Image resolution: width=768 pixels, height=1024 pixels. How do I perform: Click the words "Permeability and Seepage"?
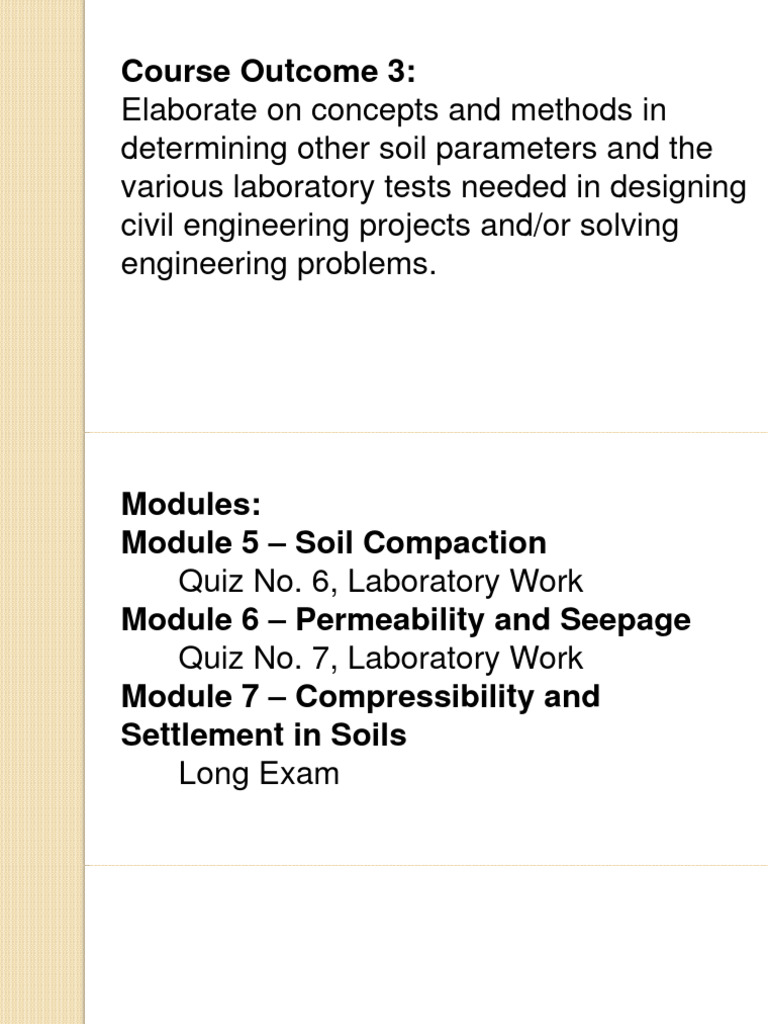click(493, 620)
